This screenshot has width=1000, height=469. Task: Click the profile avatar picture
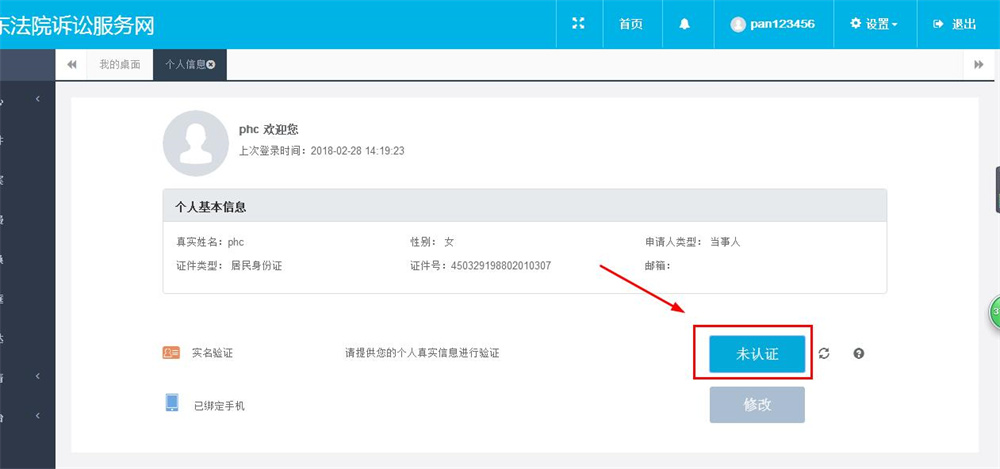pyautogui.click(x=196, y=143)
